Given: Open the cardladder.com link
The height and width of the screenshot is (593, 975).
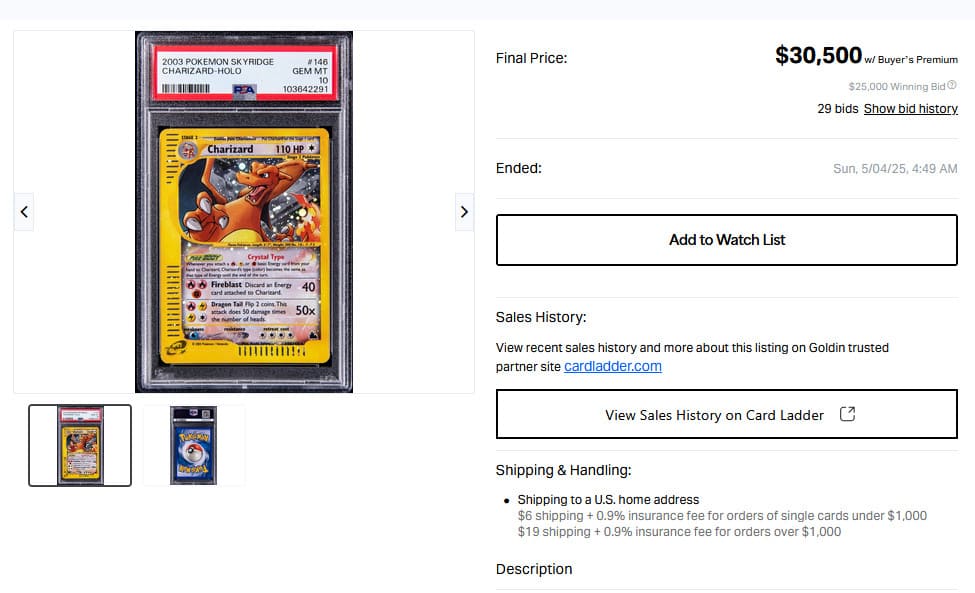Looking at the screenshot, I should coord(612,367).
